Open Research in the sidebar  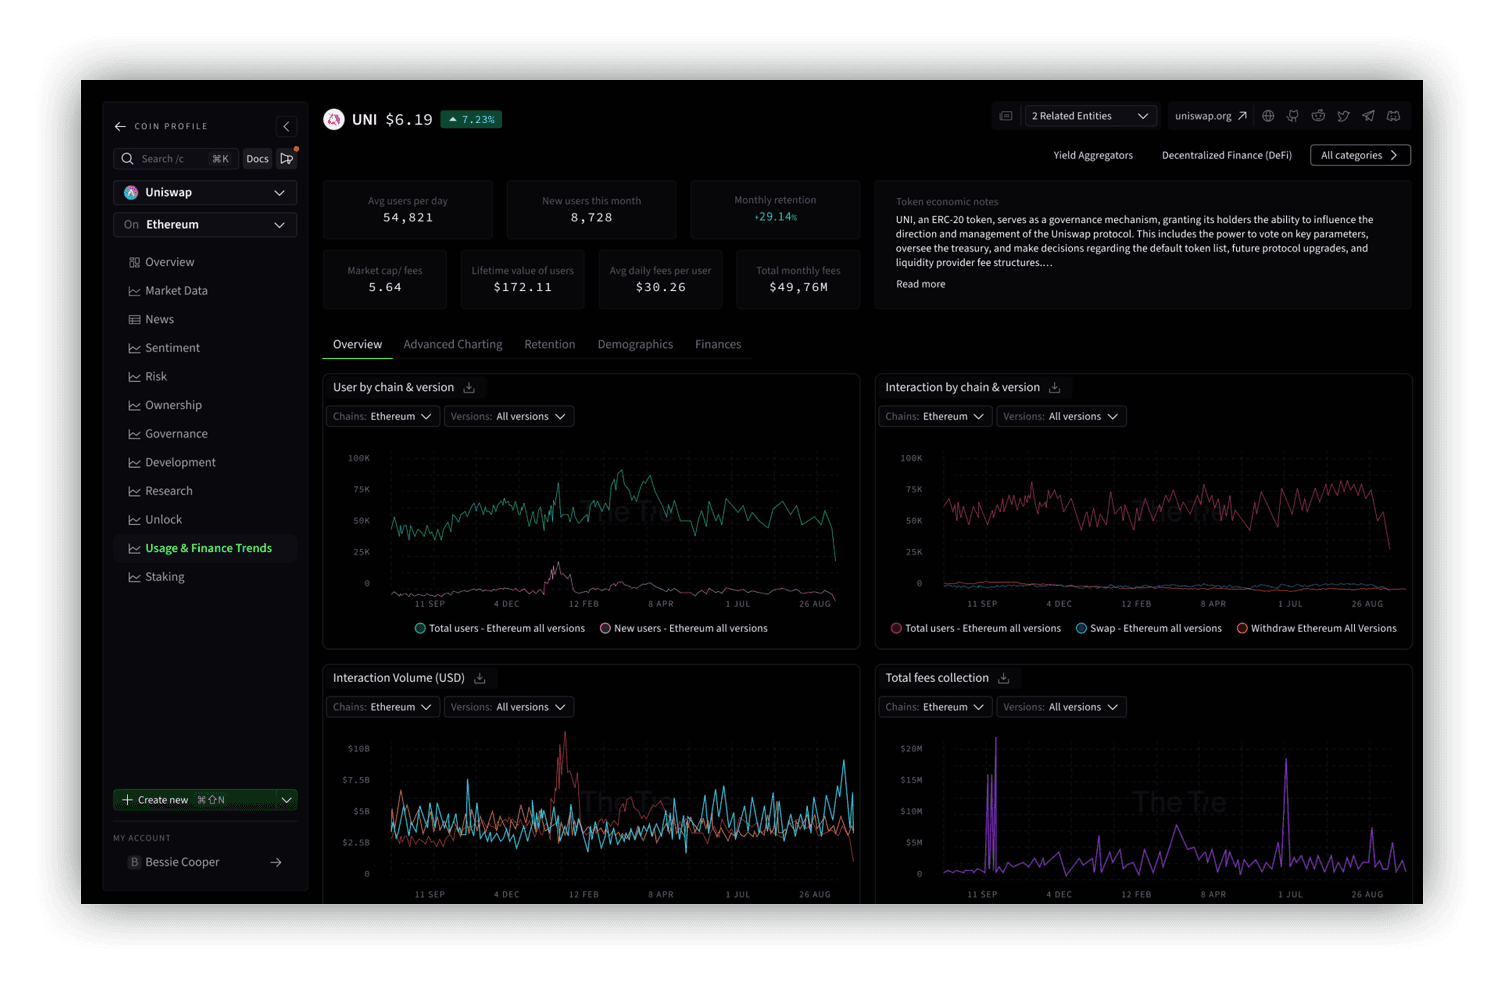click(205, 491)
